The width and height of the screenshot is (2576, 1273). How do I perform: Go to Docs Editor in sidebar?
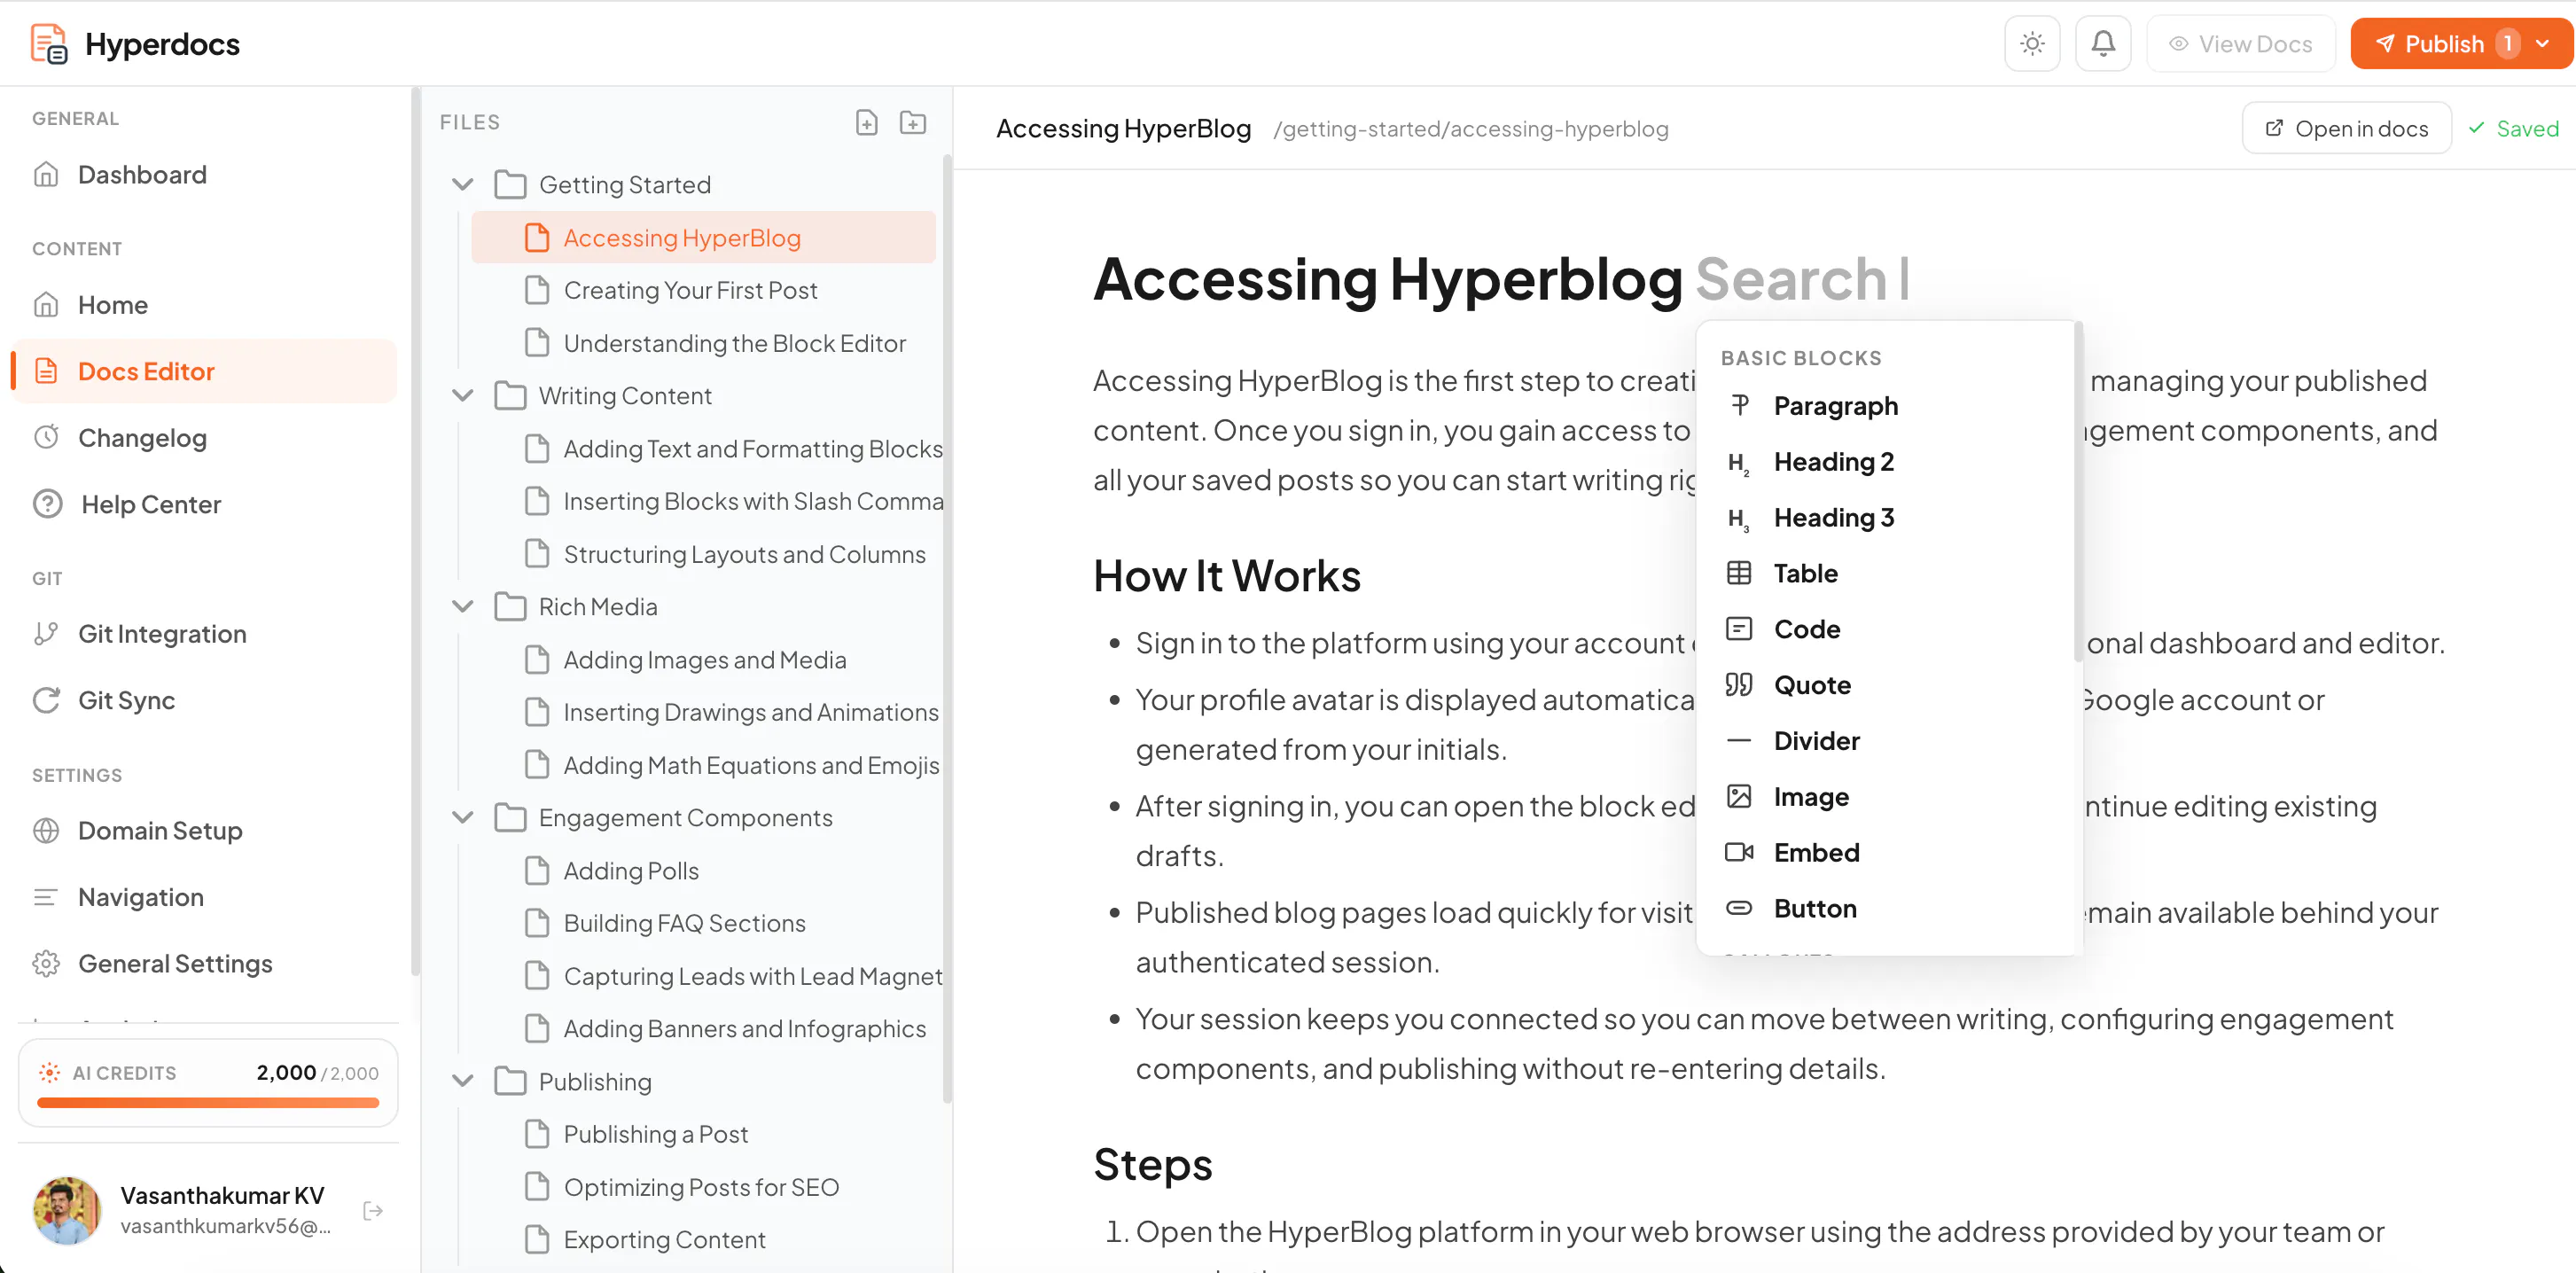coord(204,371)
